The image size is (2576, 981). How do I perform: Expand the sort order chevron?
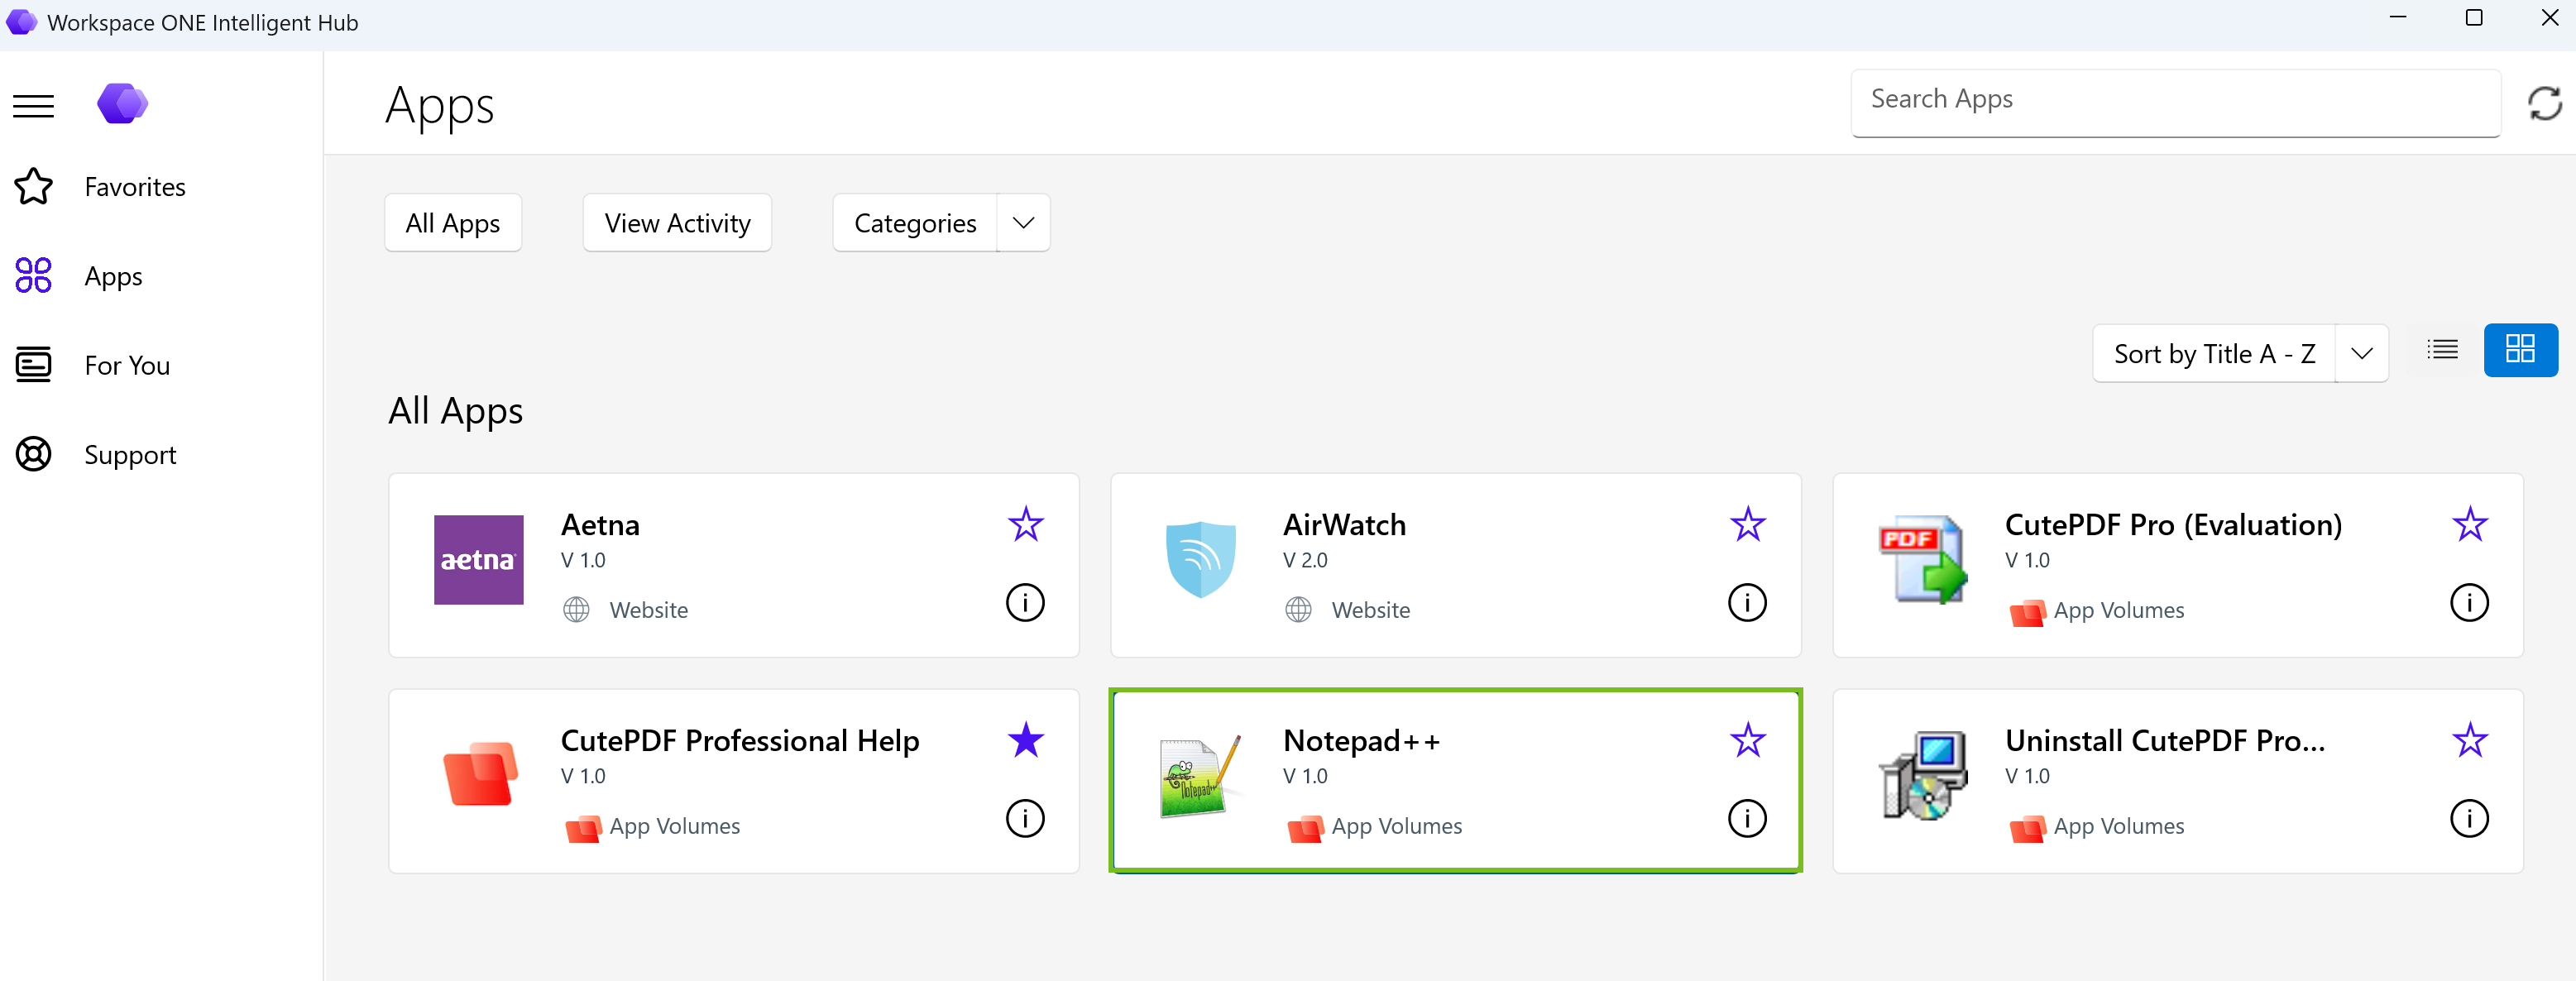tap(2362, 353)
